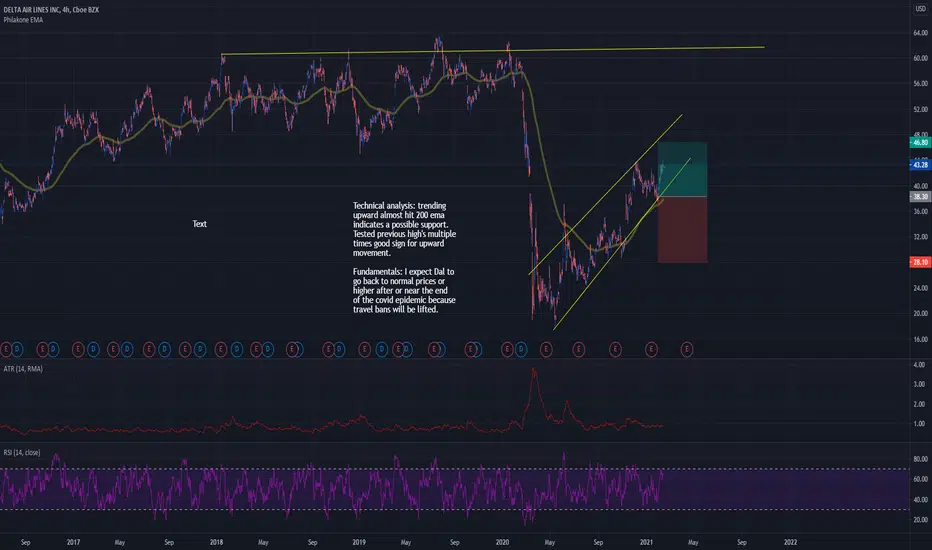Click 2020 on the time axis
Image resolution: width=932 pixels, height=550 pixels.
click(x=502, y=542)
